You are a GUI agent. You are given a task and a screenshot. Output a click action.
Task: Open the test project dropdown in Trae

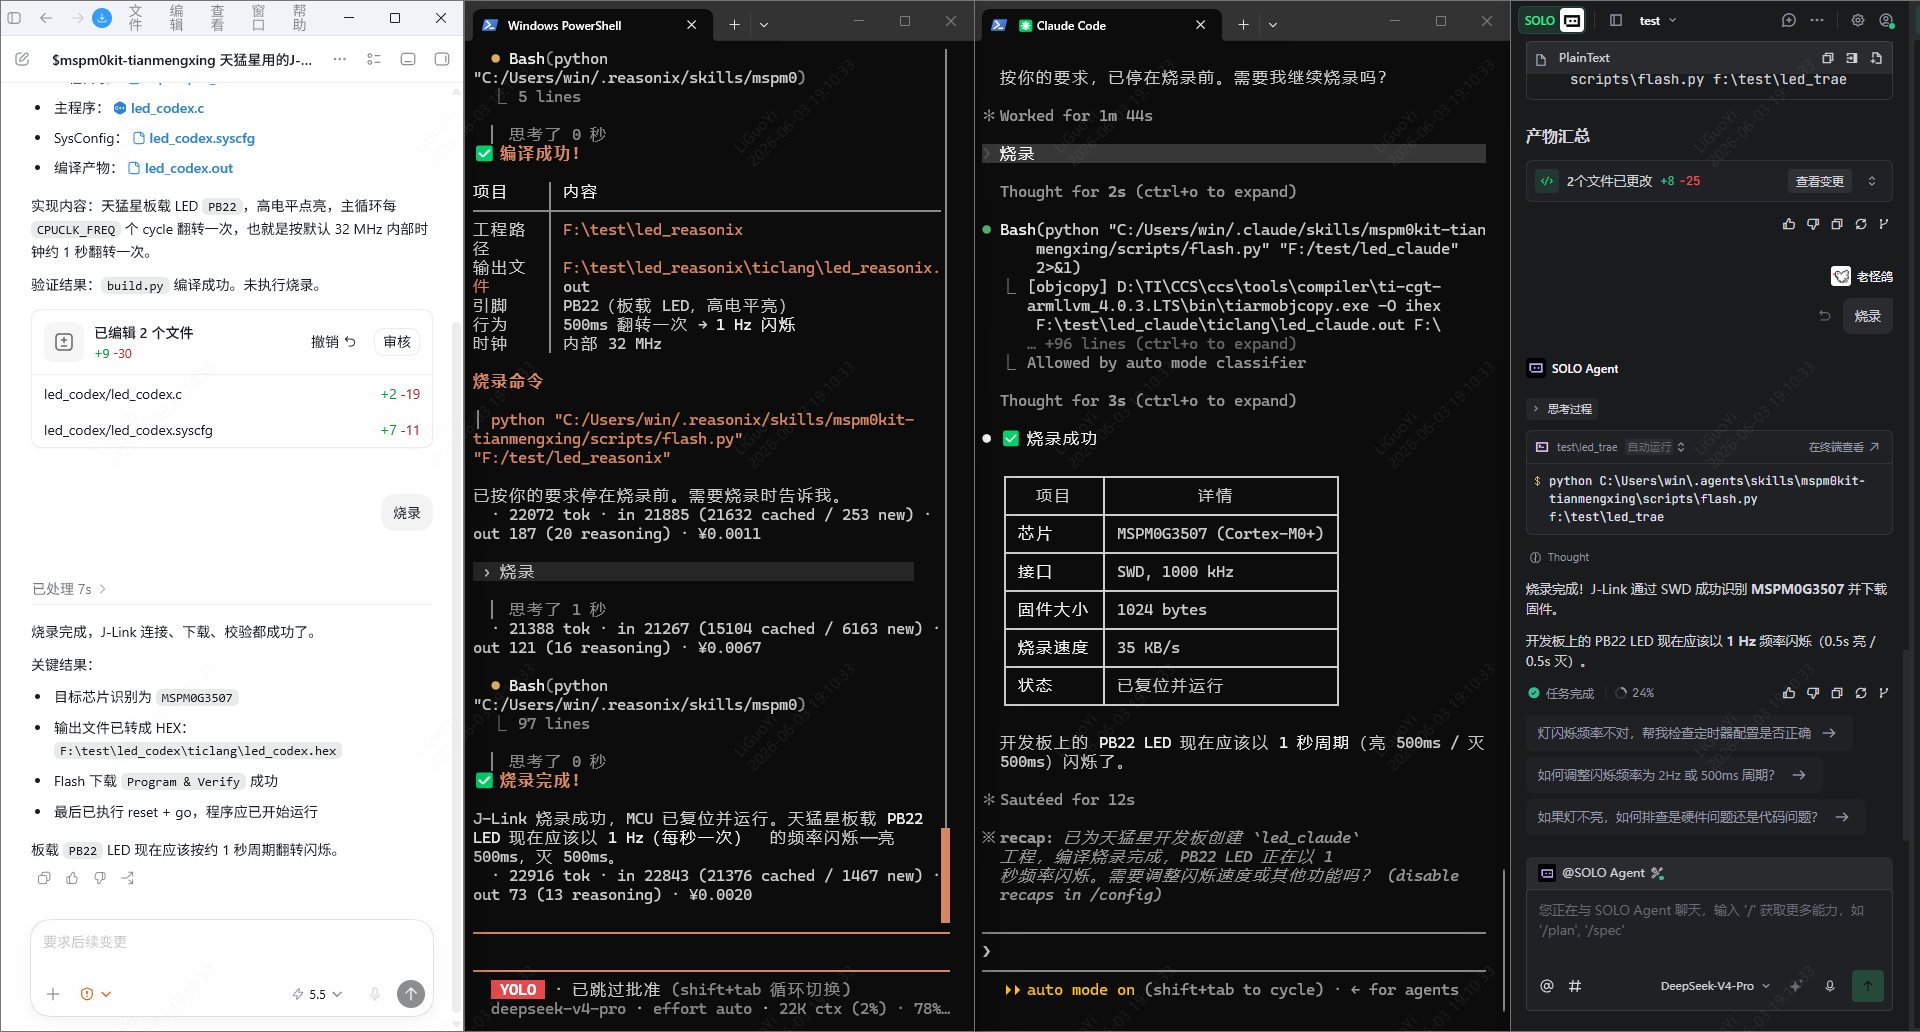tap(1658, 20)
